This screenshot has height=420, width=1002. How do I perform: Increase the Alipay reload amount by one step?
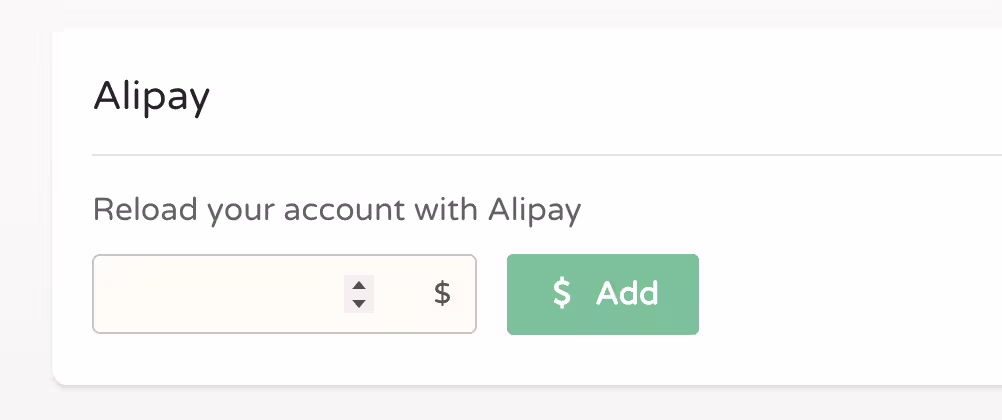point(359,285)
